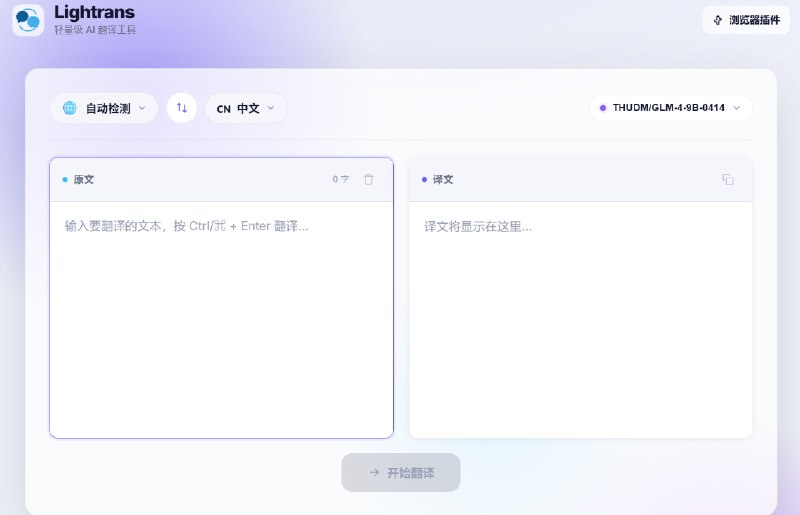This screenshot has height=515, width=800.
Task: Click the 轻量级 AI 翻译工具 subtitle
Action: pos(95,30)
